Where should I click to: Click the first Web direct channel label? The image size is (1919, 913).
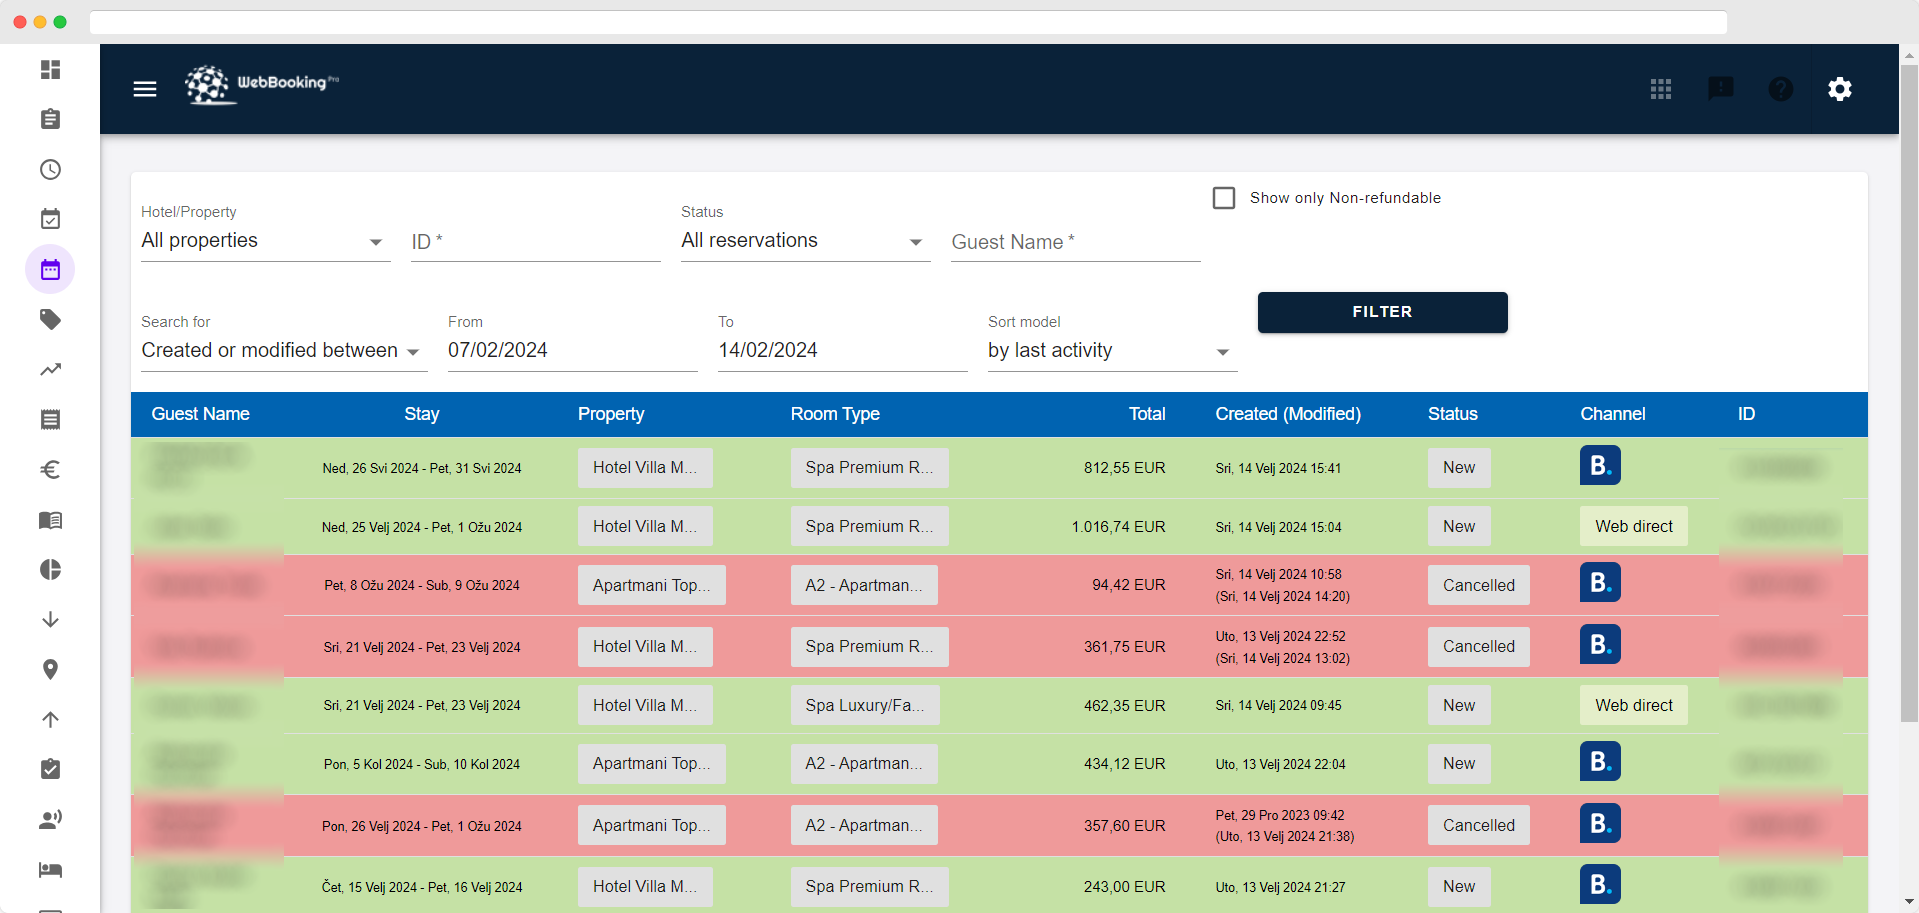1633,526
